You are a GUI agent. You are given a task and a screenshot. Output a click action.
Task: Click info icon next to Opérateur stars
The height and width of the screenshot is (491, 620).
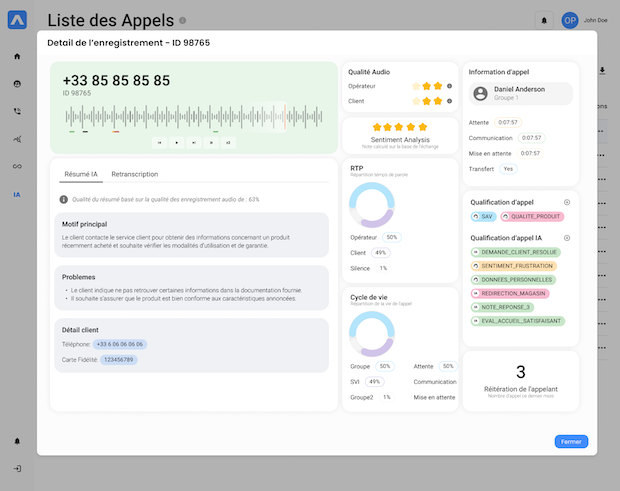(x=449, y=86)
